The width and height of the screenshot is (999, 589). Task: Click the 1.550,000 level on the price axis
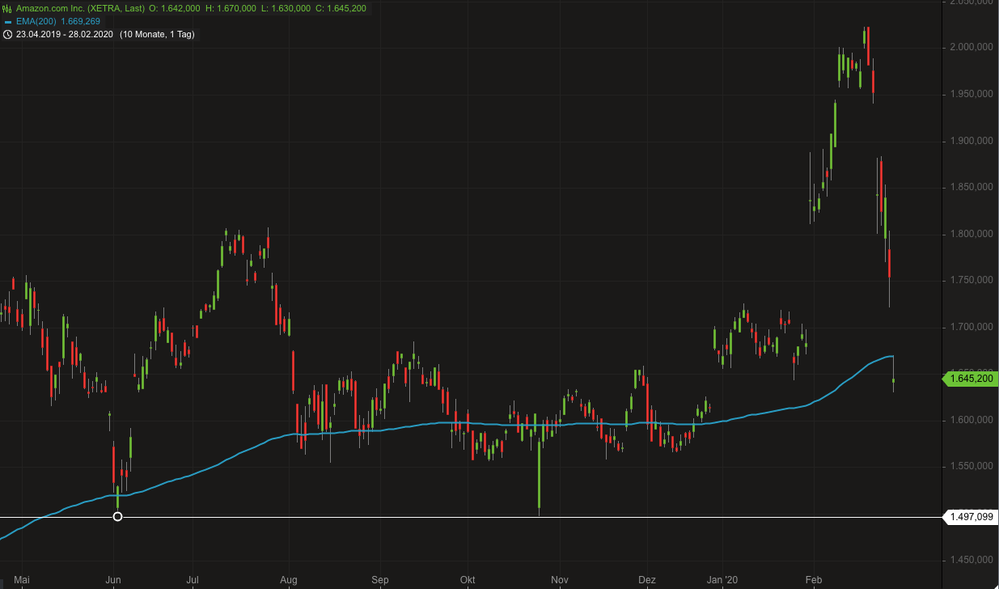tap(971, 466)
